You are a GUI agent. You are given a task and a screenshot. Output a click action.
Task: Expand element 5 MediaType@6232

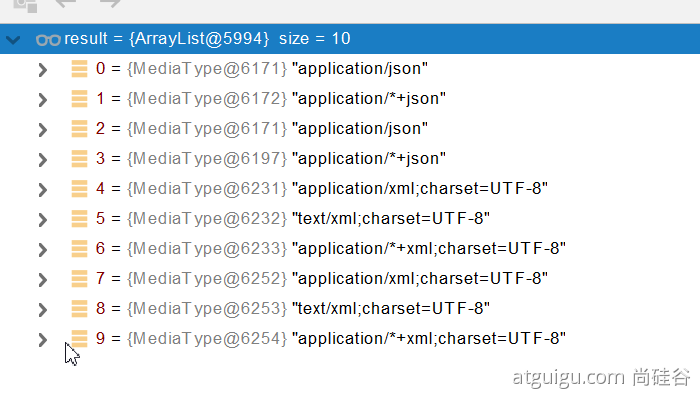click(x=43, y=220)
